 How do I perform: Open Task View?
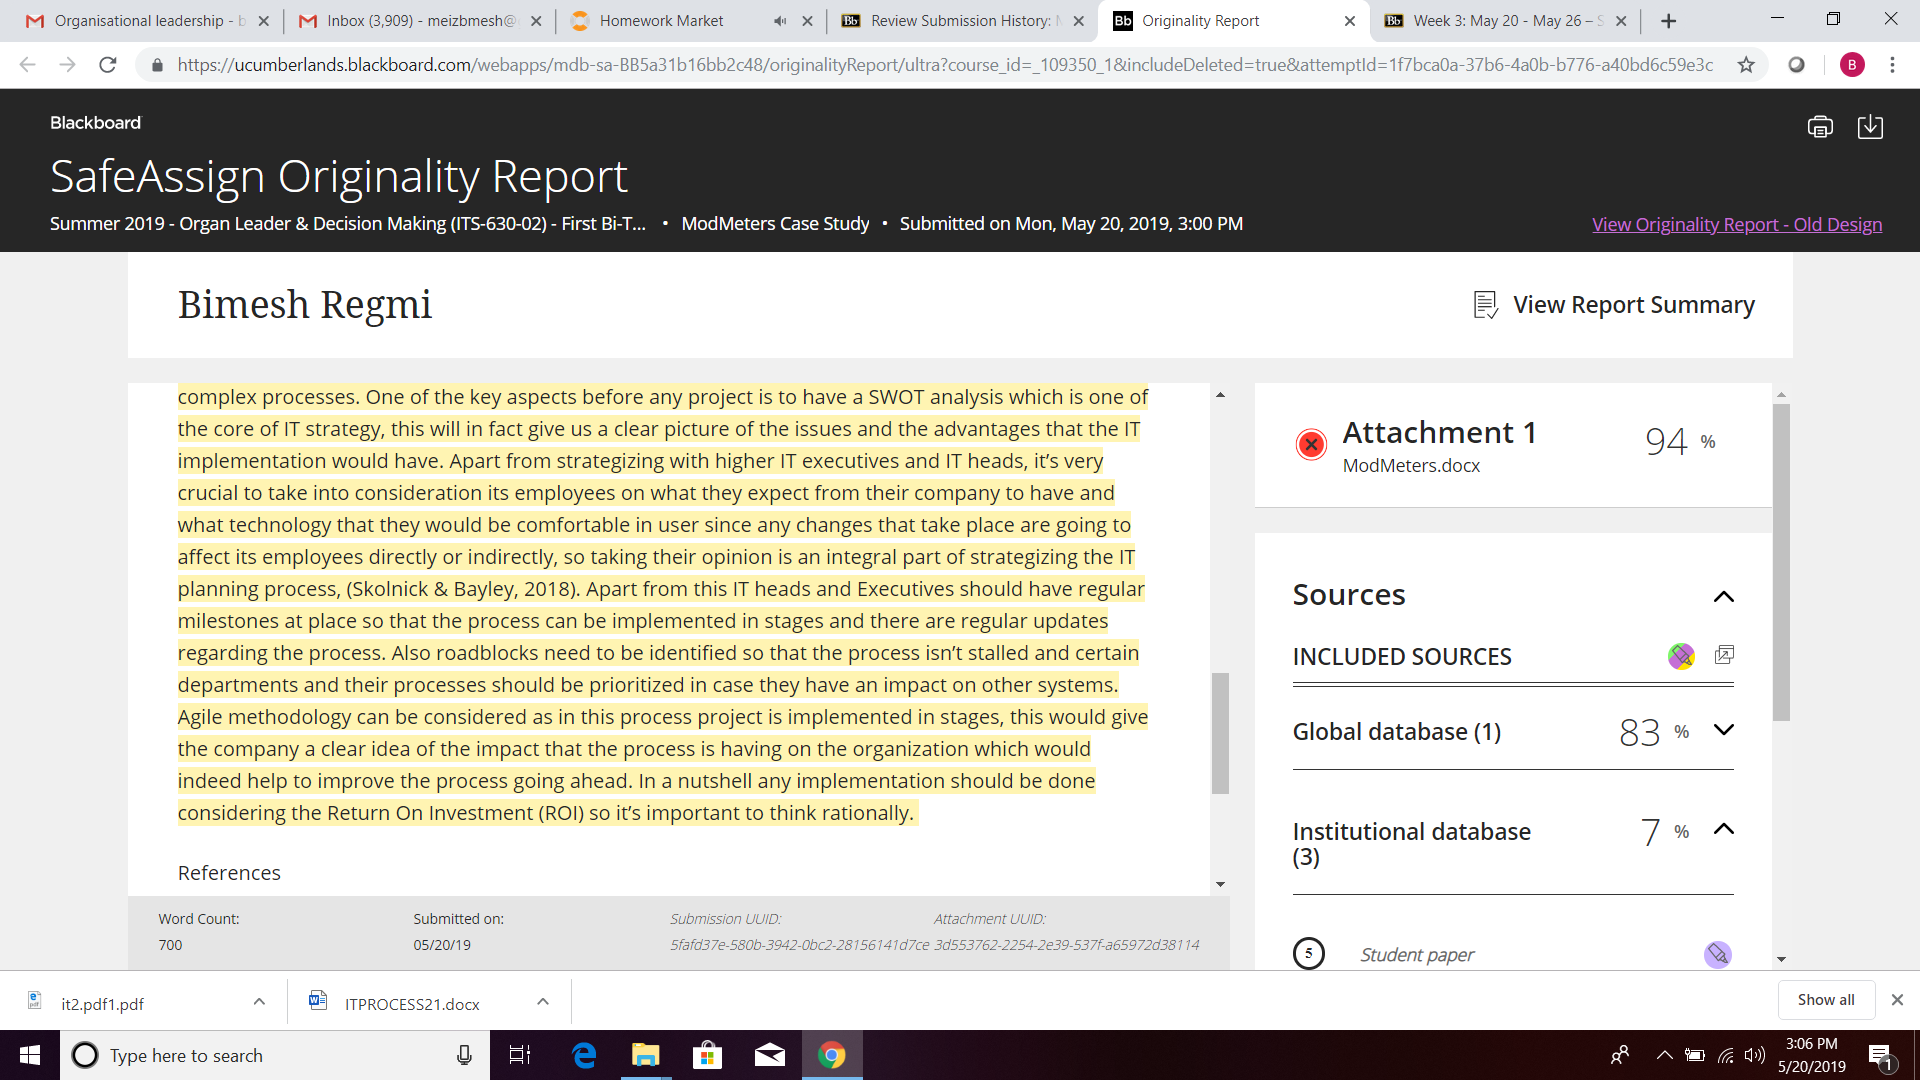point(520,1055)
